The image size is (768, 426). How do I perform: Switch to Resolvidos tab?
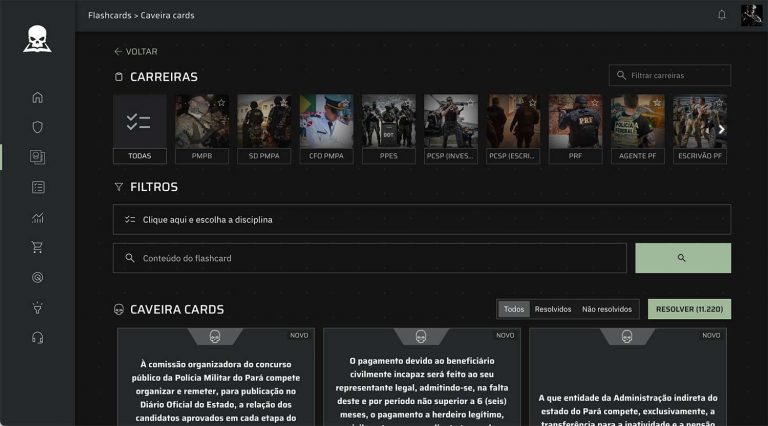click(x=553, y=310)
